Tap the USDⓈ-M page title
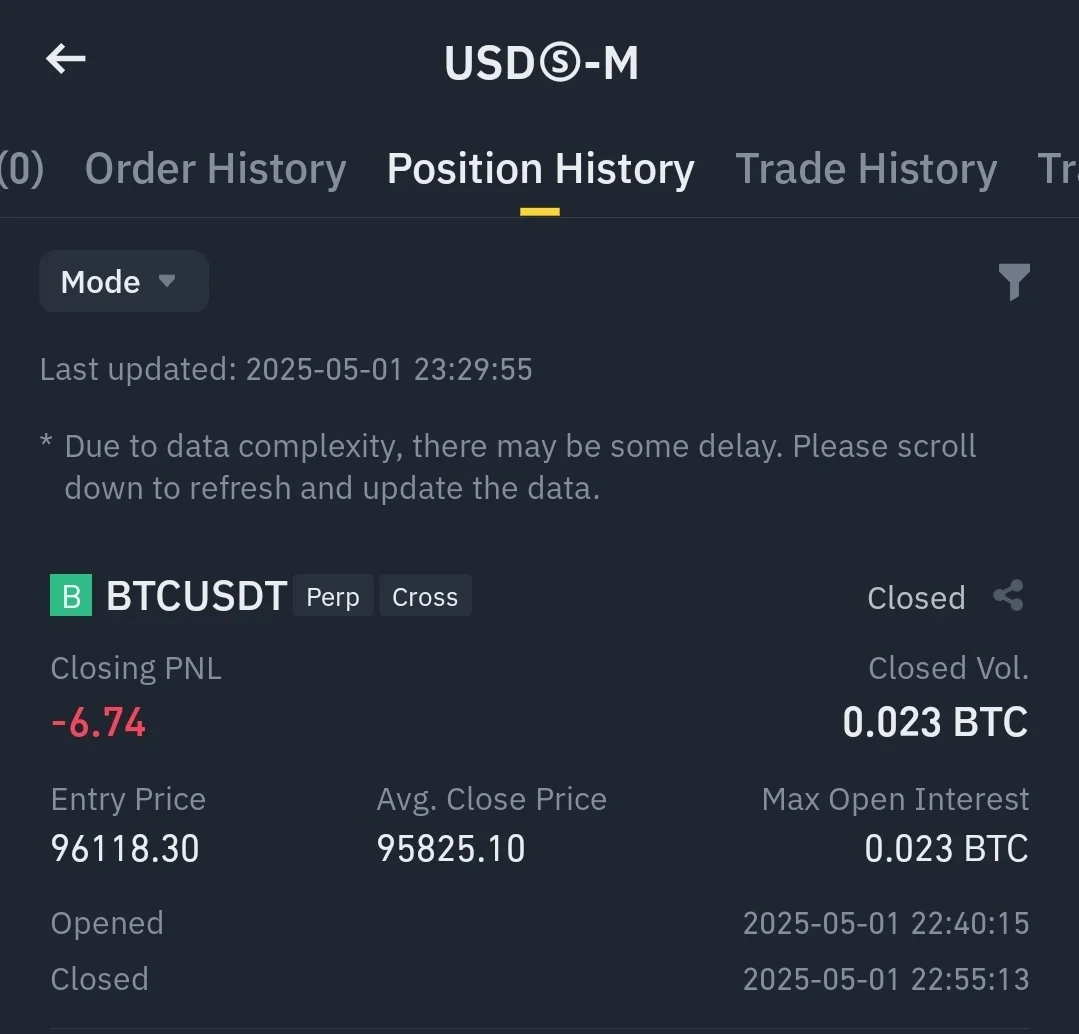 (541, 62)
